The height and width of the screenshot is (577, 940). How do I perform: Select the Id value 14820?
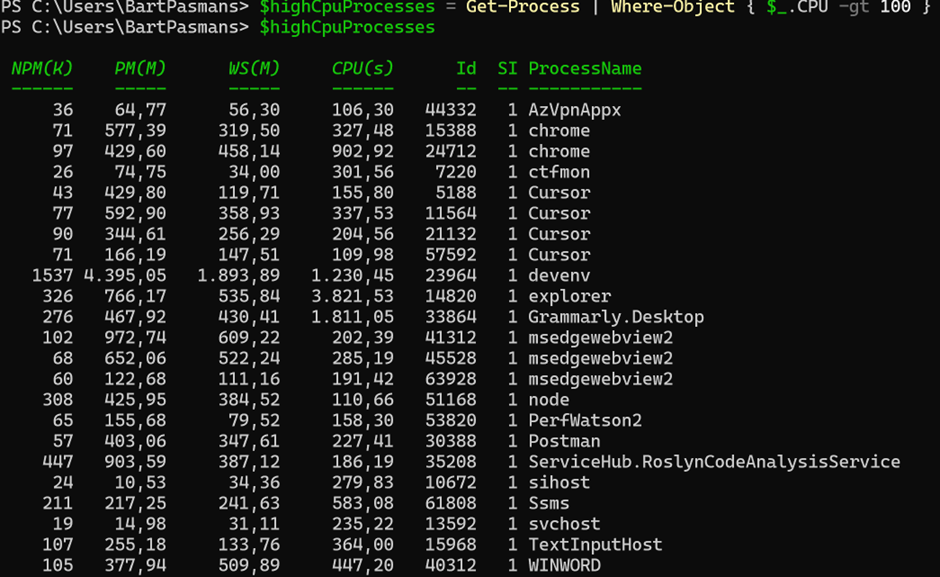(451, 296)
